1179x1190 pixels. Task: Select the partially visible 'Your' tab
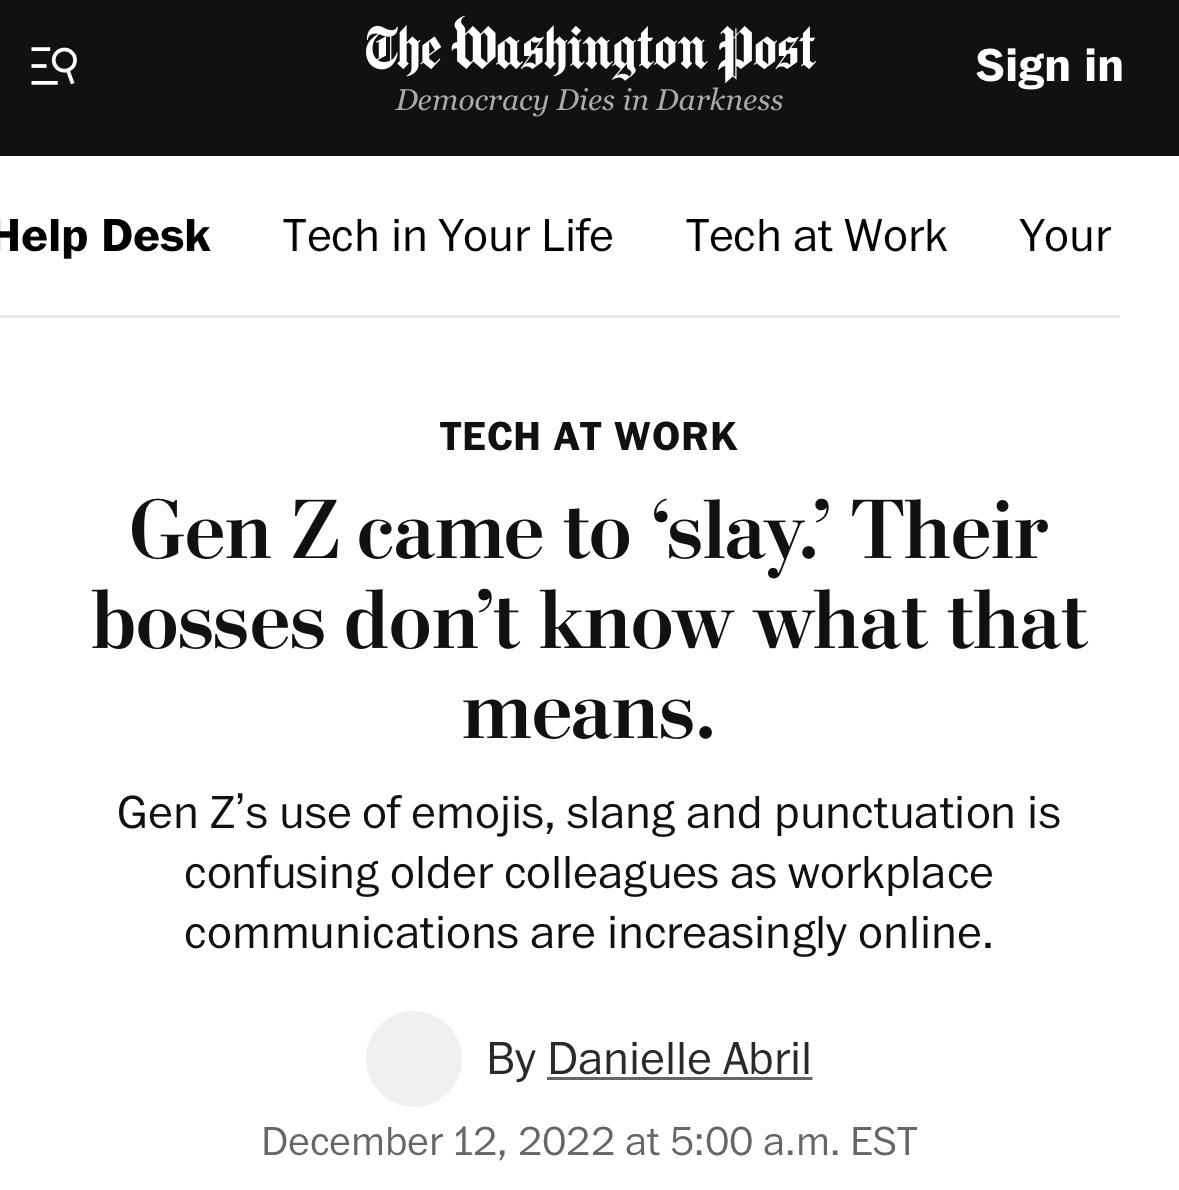tap(1064, 236)
